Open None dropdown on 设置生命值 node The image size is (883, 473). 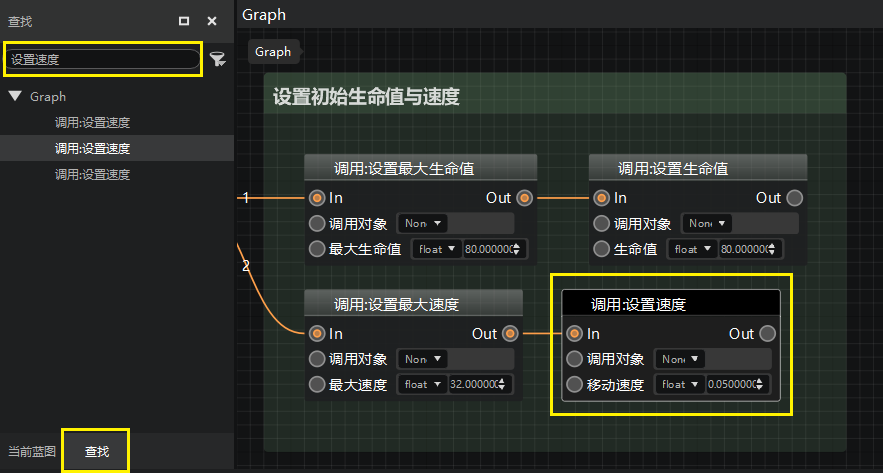pyautogui.click(x=707, y=224)
